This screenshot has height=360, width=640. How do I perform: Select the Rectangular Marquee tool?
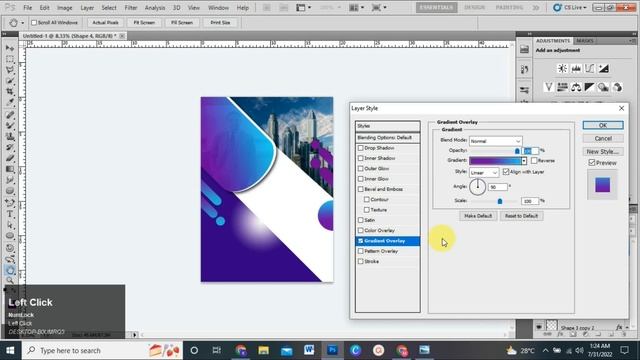pos(10,59)
